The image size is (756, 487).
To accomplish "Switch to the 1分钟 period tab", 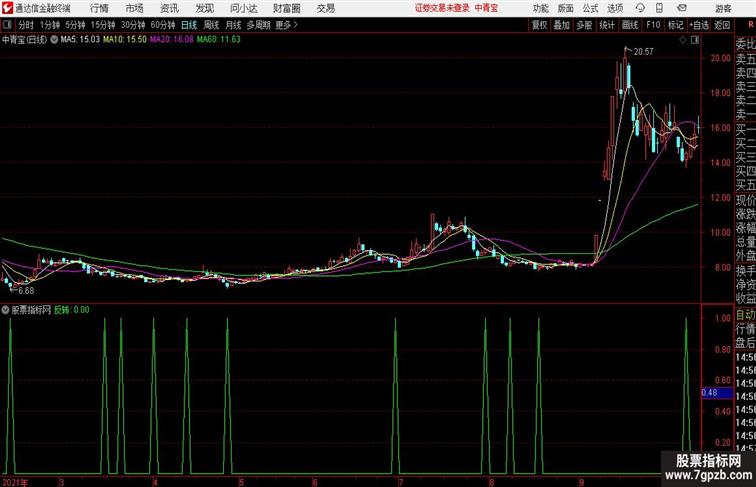I will click(x=50, y=25).
